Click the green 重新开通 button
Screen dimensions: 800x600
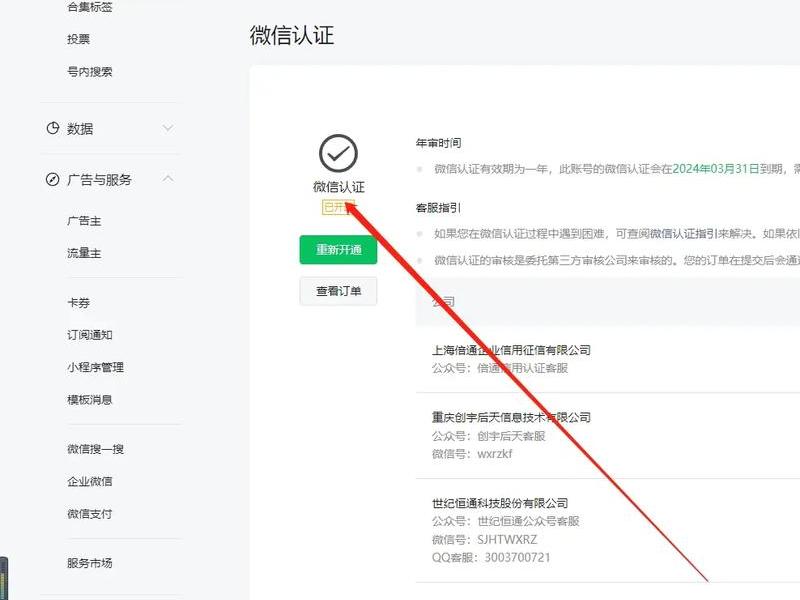[x=338, y=249]
